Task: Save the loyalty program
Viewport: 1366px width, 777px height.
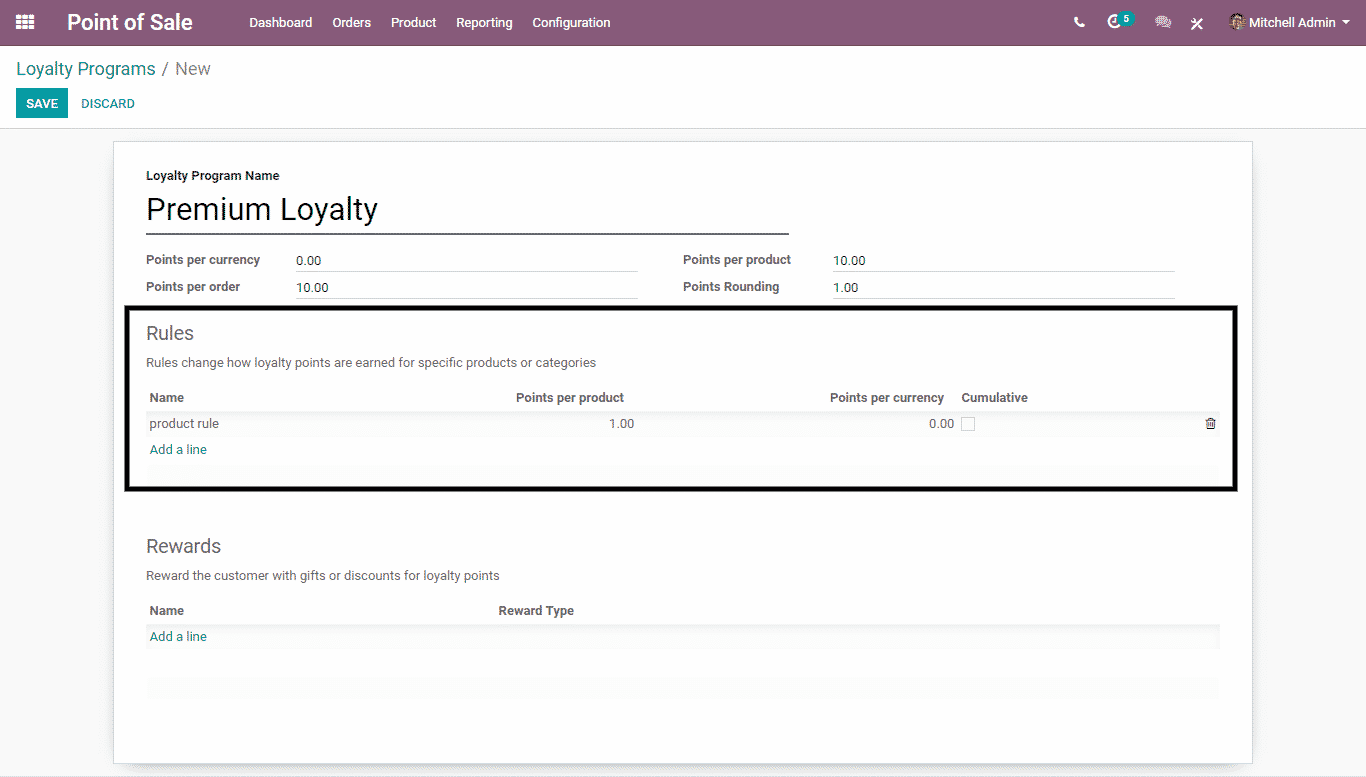Action: [x=42, y=104]
